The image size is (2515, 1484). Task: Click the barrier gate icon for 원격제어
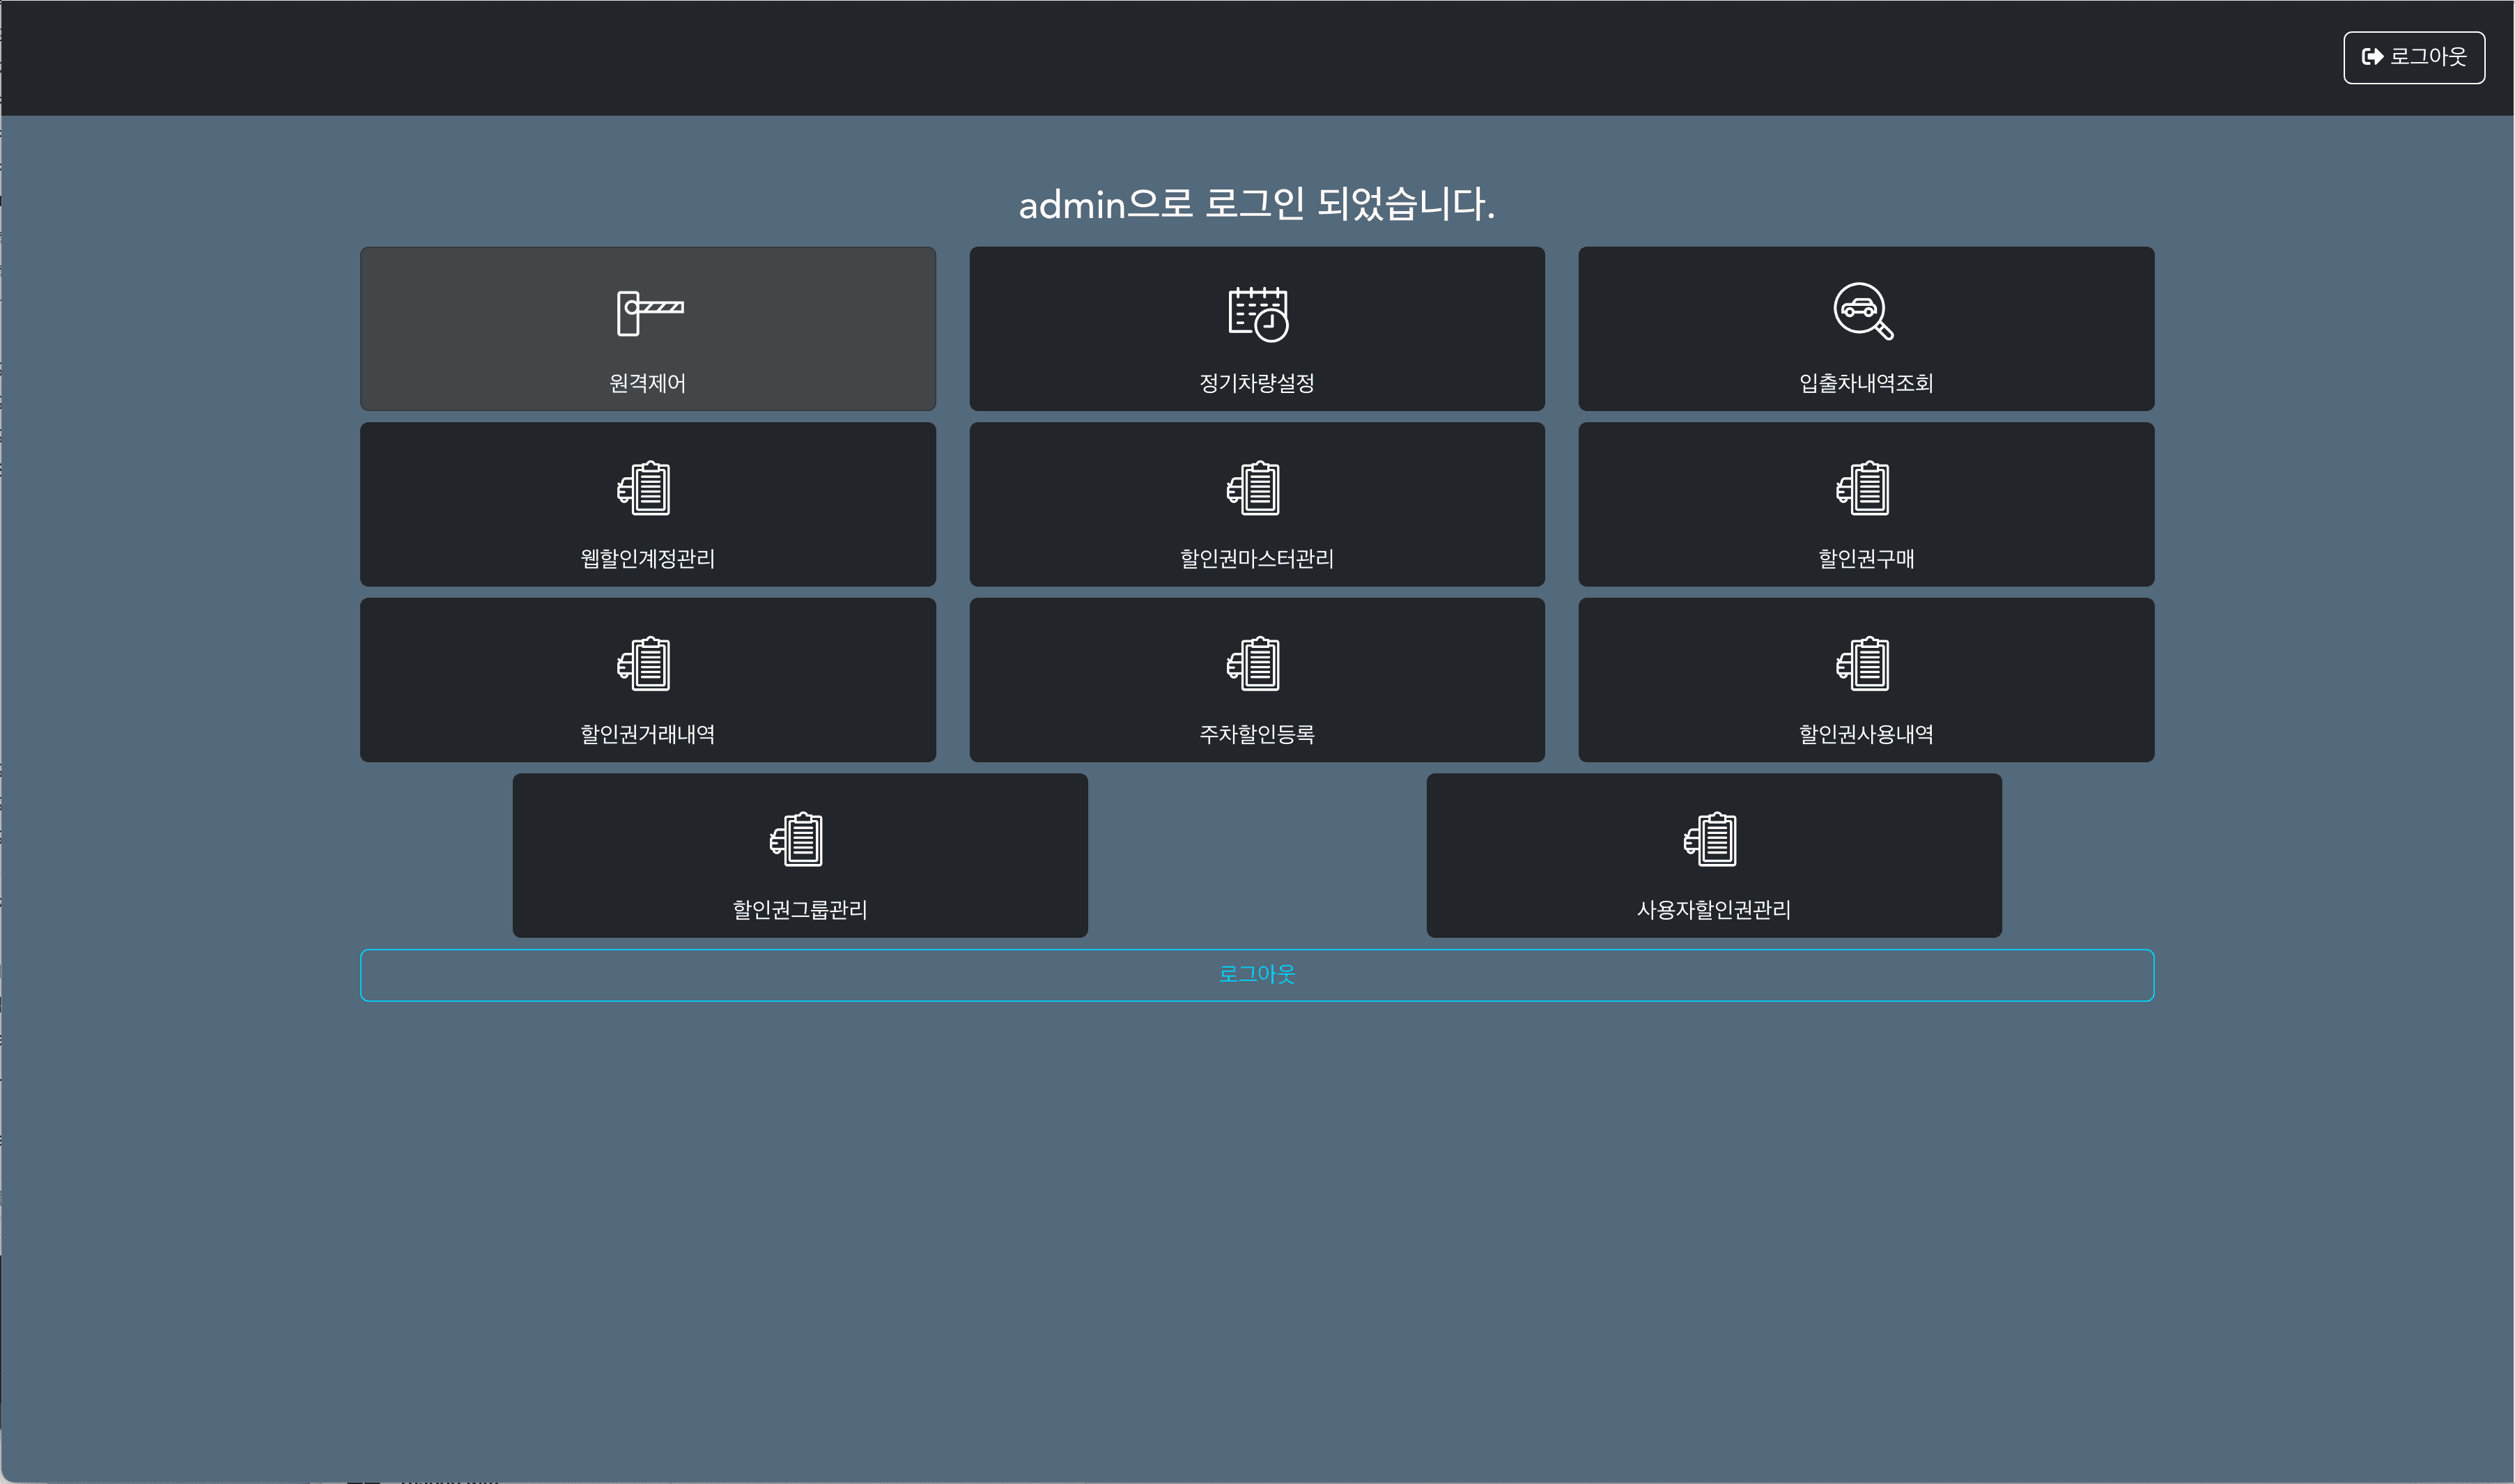(649, 312)
